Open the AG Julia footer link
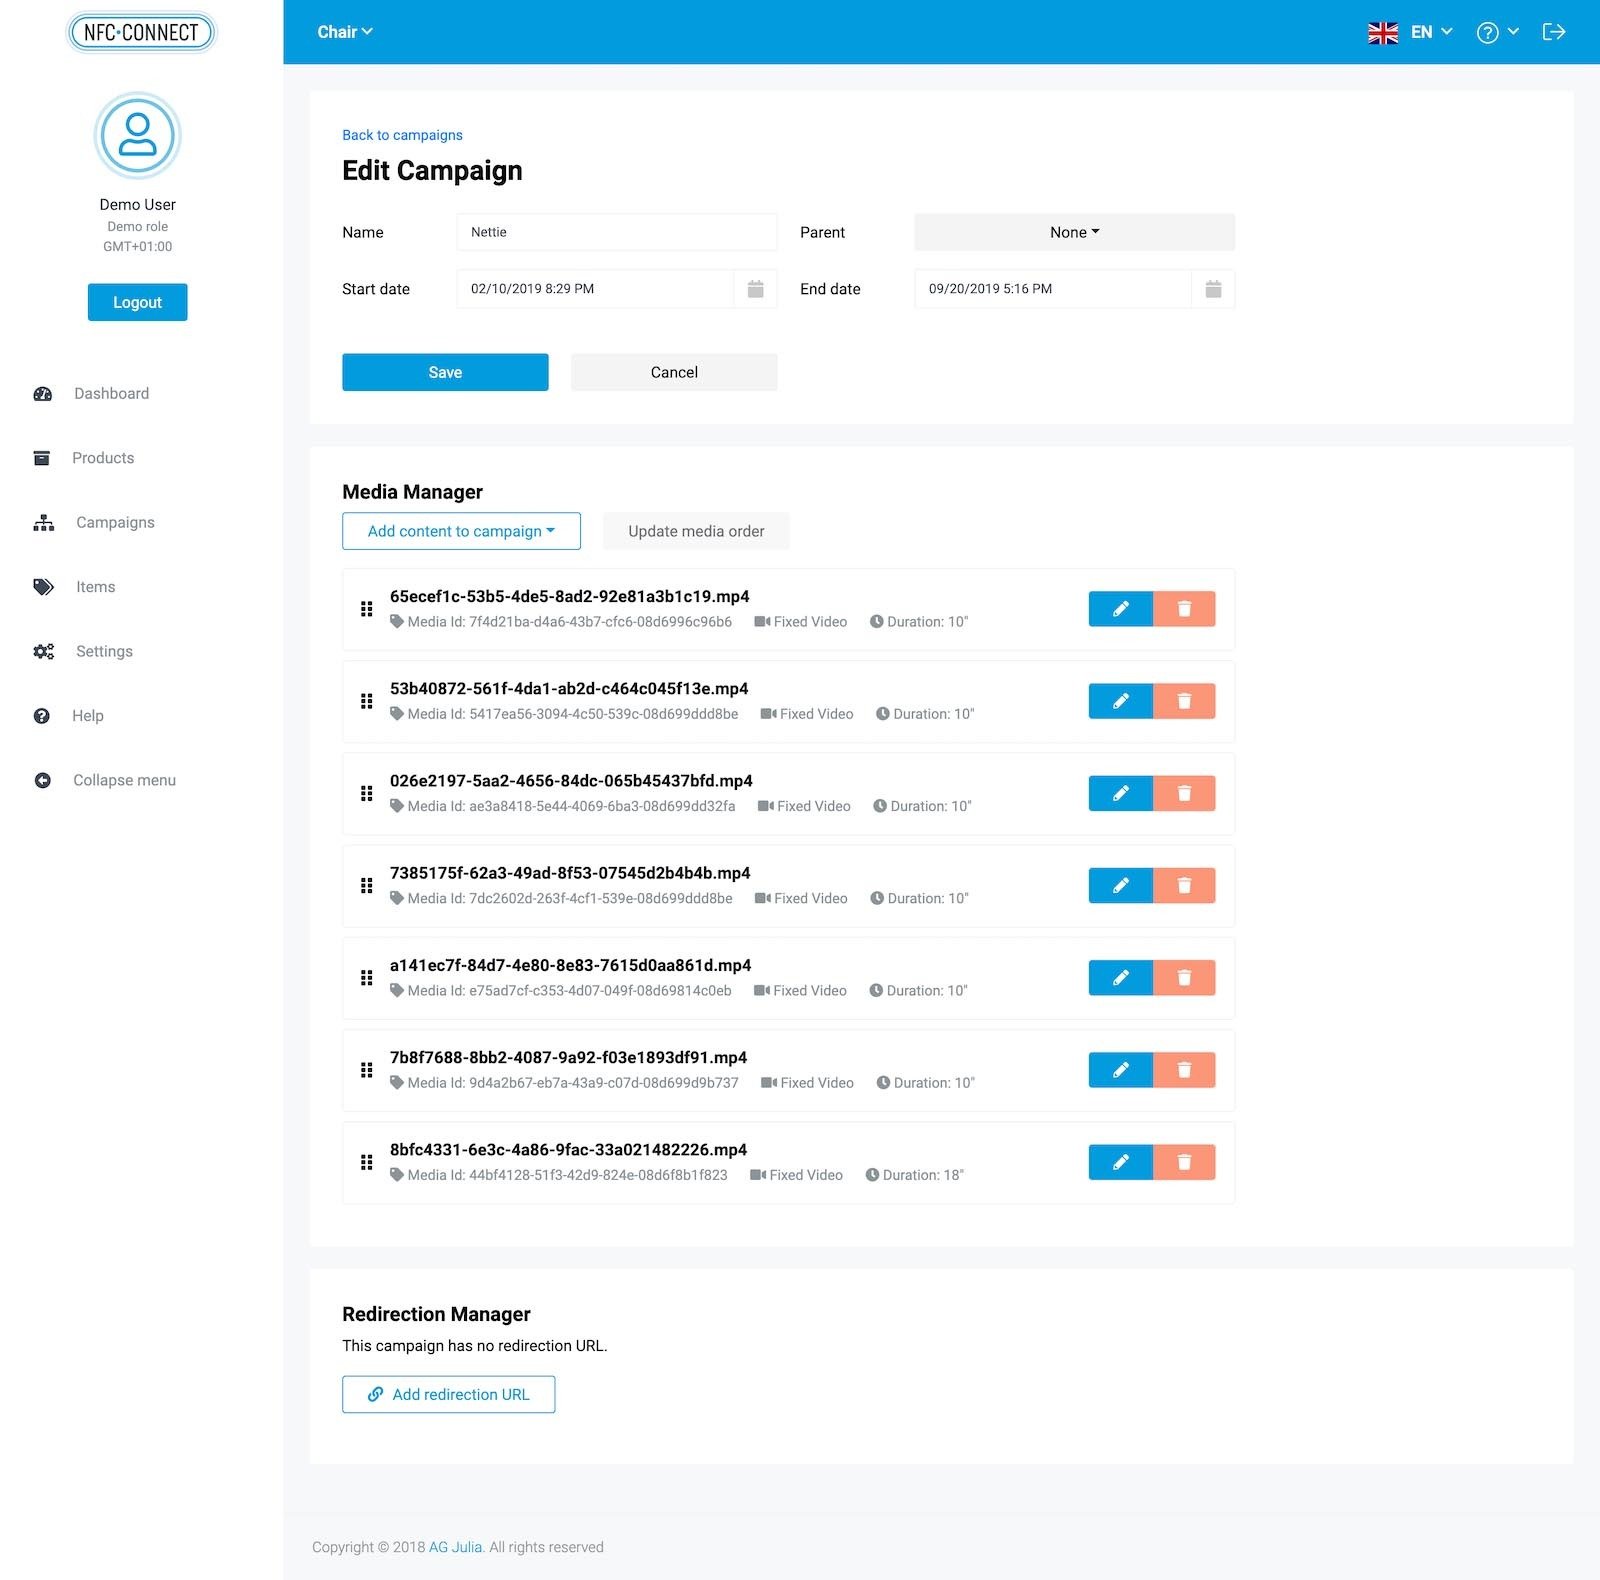This screenshot has width=1600, height=1580. click(455, 1547)
